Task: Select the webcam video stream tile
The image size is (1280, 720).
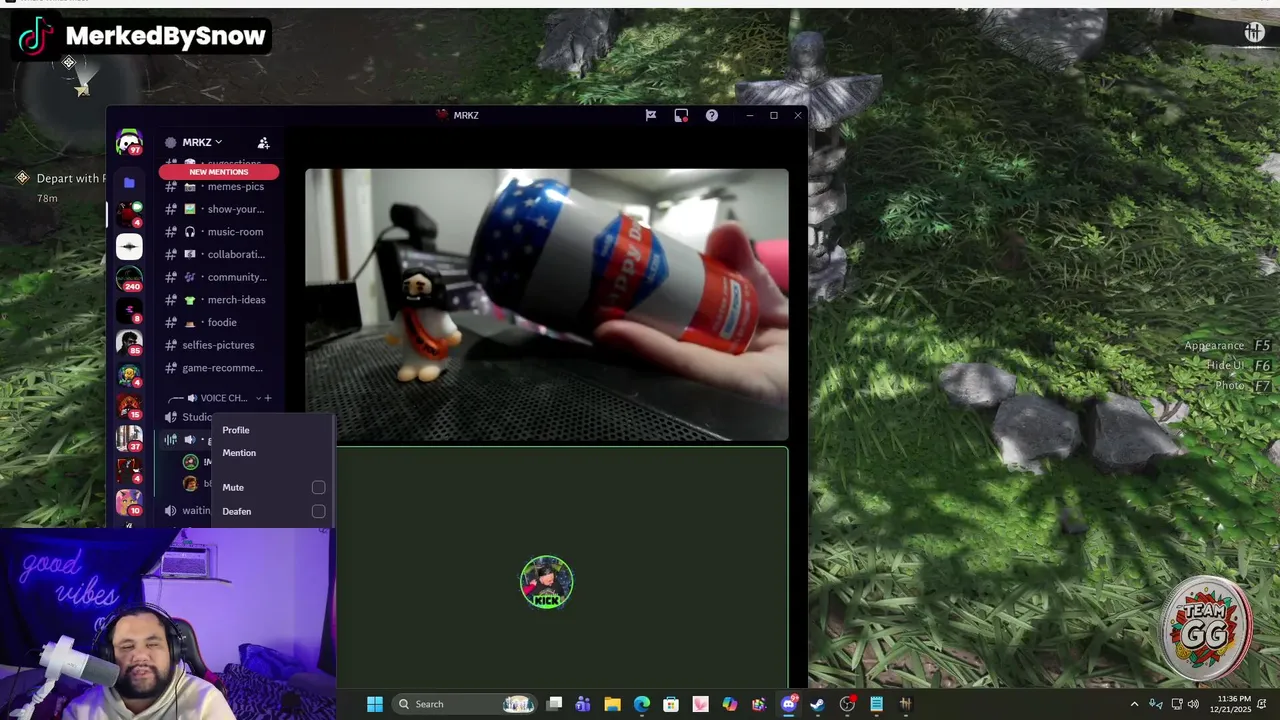Action: click(x=547, y=304)
